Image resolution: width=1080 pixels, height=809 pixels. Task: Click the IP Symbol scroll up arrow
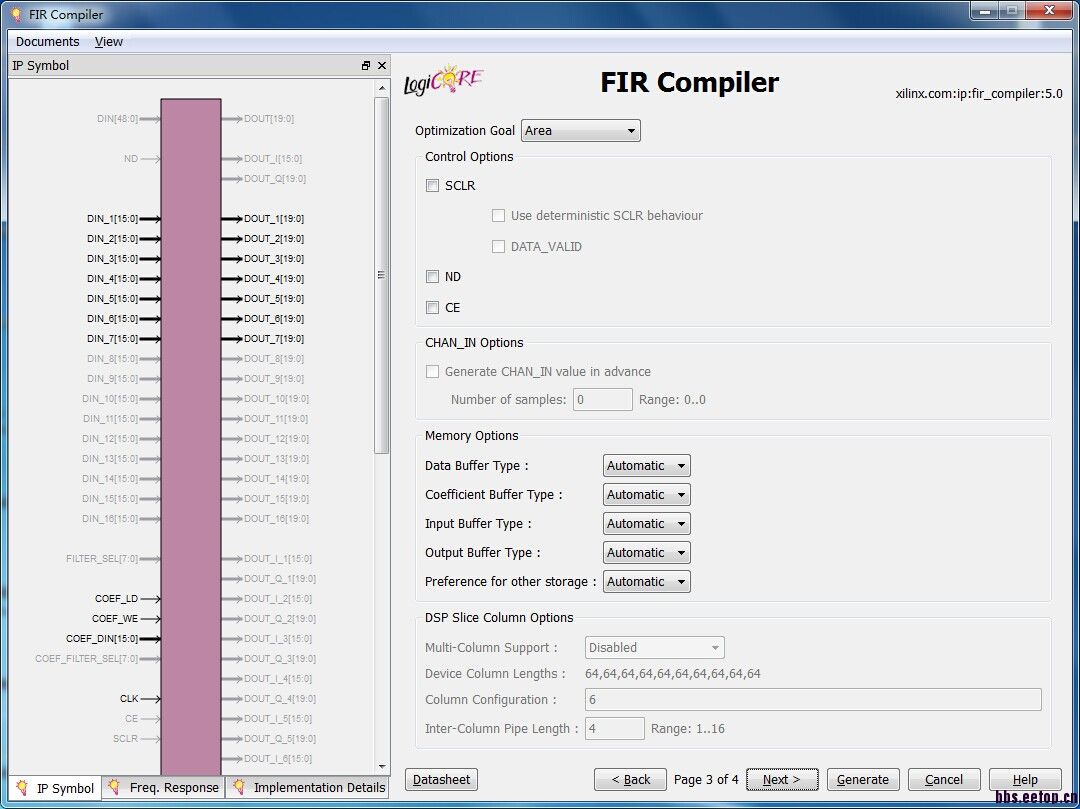382,88
